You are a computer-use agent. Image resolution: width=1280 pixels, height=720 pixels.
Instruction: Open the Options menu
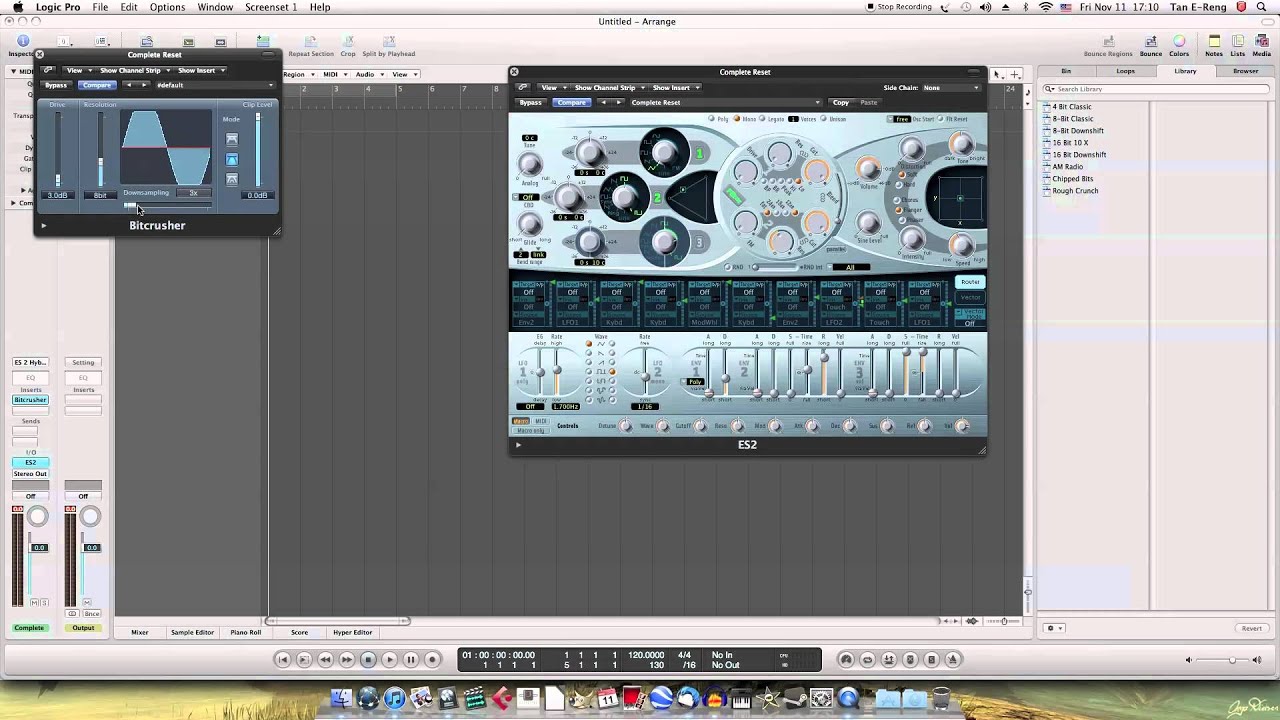[167, 7]
